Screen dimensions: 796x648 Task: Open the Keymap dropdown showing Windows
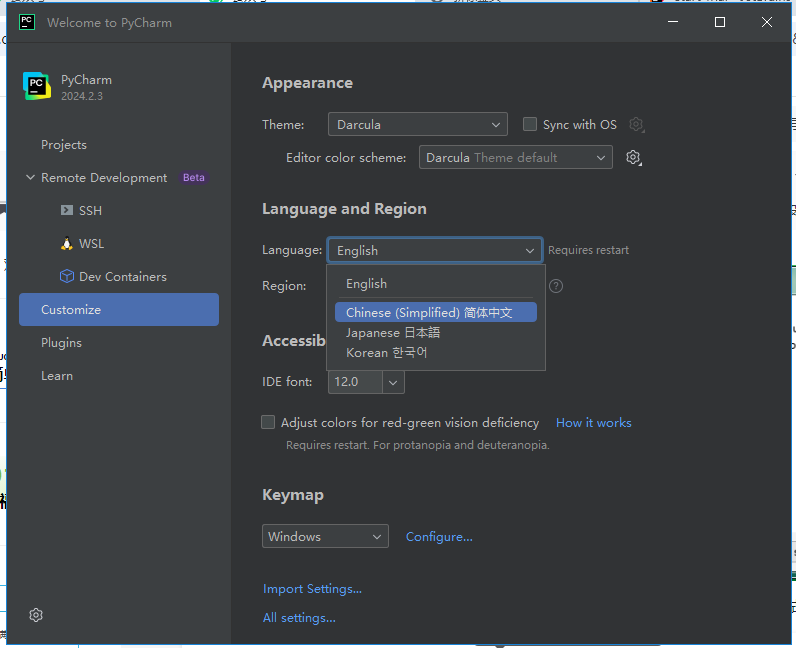325,536
